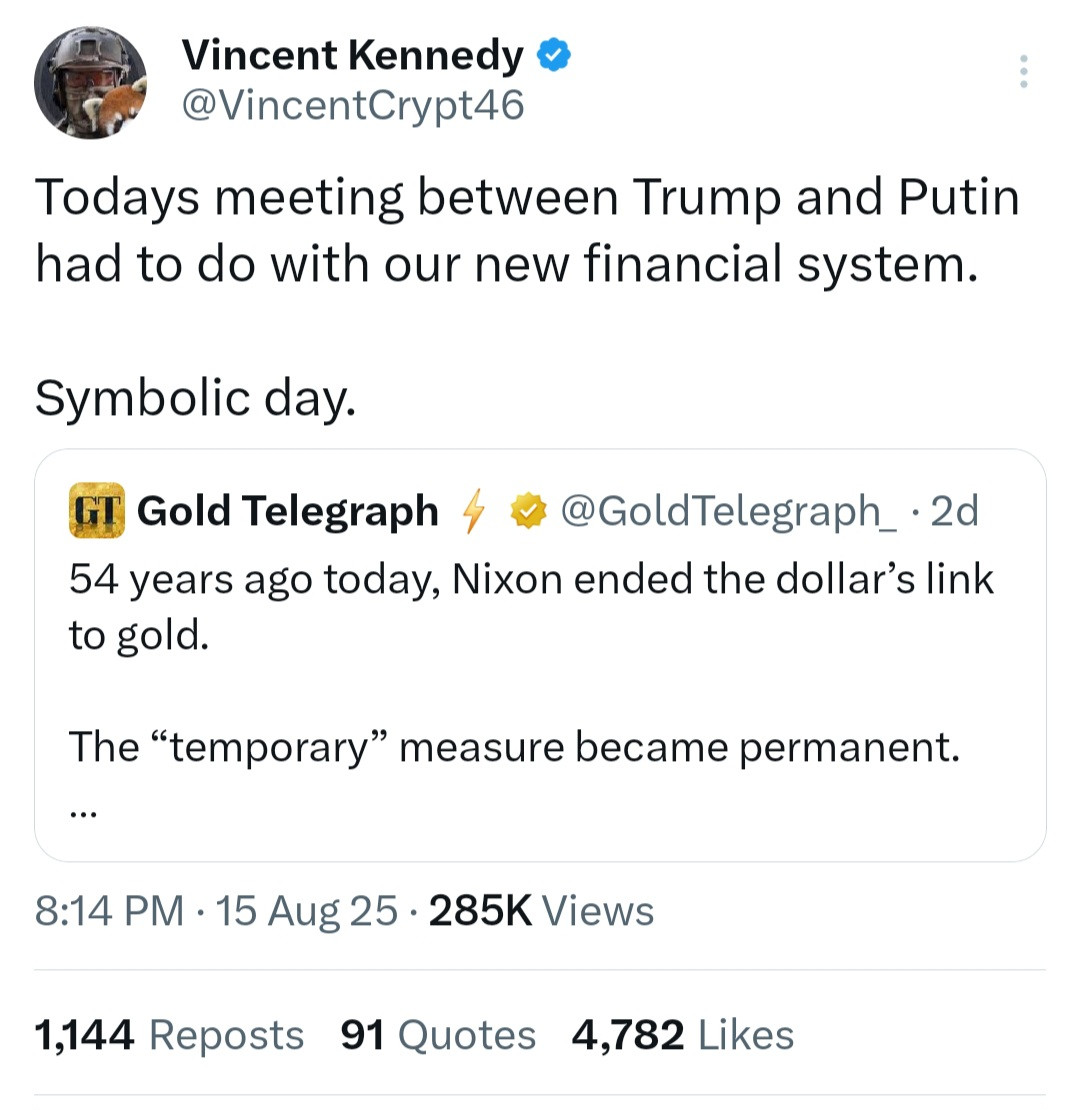This screenshot has width=1080, height=1110.
Task: Click the 'temporary measure became permanent' line
Action: [x=513, y=746]
